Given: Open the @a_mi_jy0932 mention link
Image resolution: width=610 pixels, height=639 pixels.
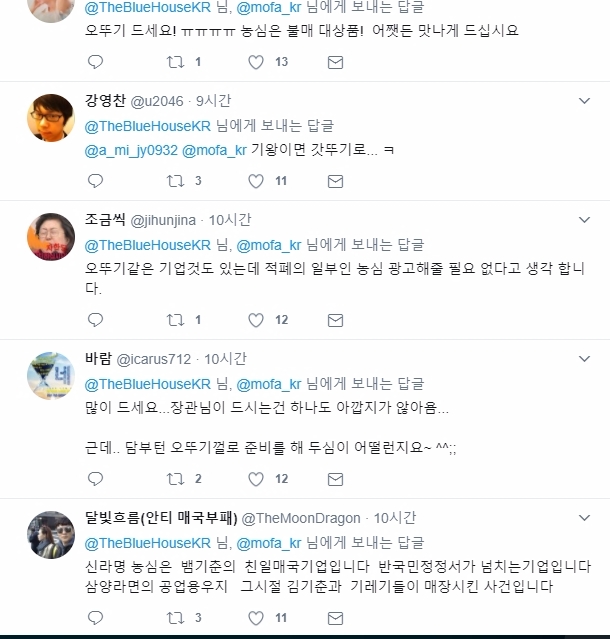Looking at the screenshot, I should (130, 150).
